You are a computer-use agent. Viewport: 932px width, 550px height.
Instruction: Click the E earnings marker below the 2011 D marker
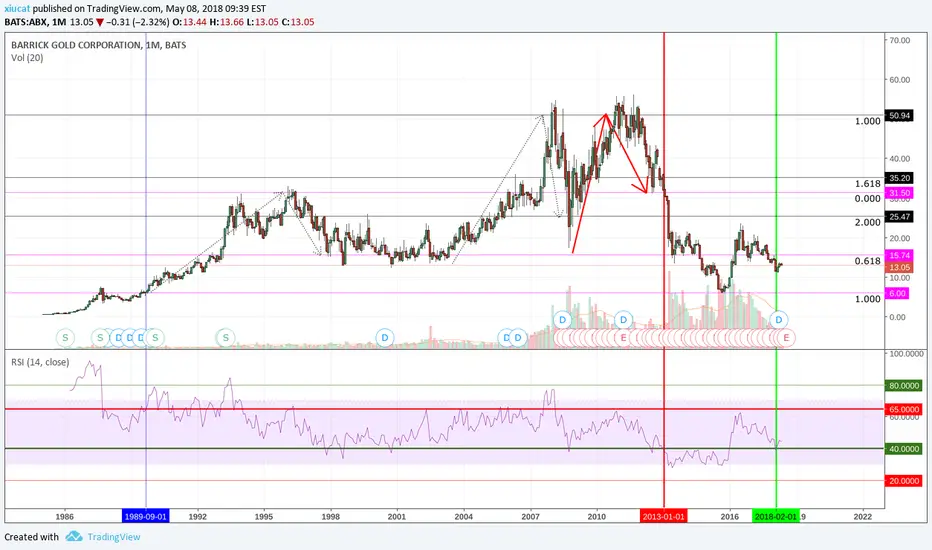click(x=623, y=338)
